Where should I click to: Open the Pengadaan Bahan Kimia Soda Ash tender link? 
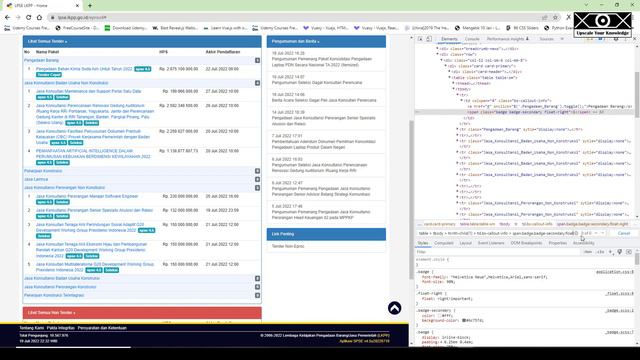[x=84, y=69]
